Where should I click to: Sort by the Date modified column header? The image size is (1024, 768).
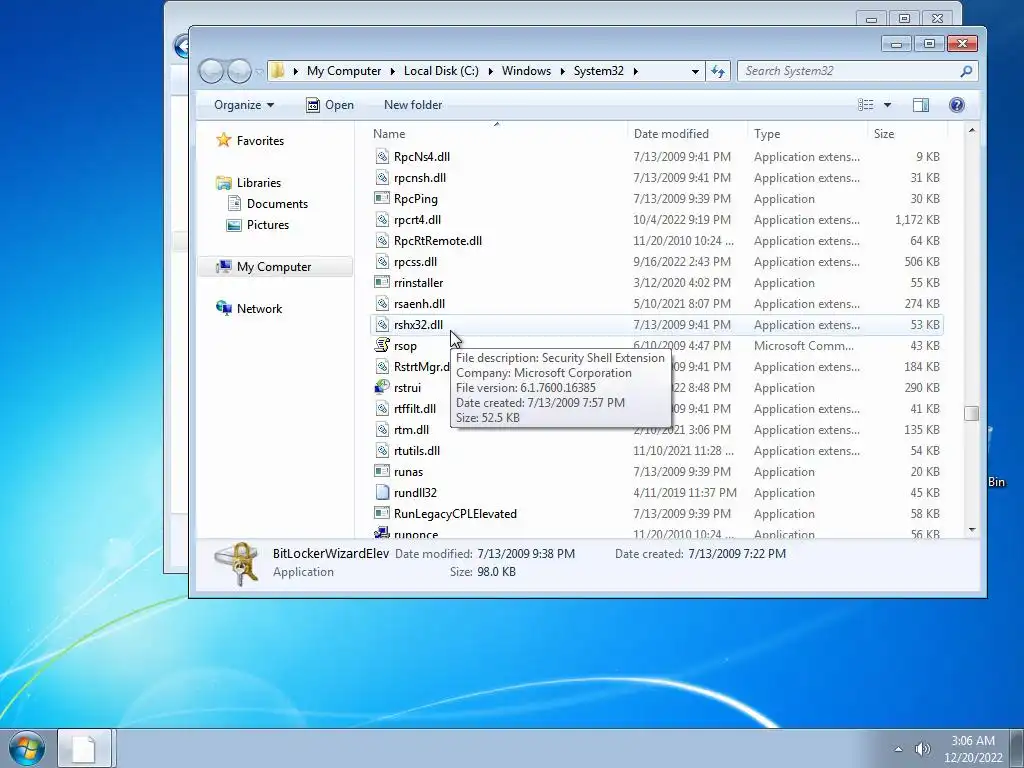point(687,133)
